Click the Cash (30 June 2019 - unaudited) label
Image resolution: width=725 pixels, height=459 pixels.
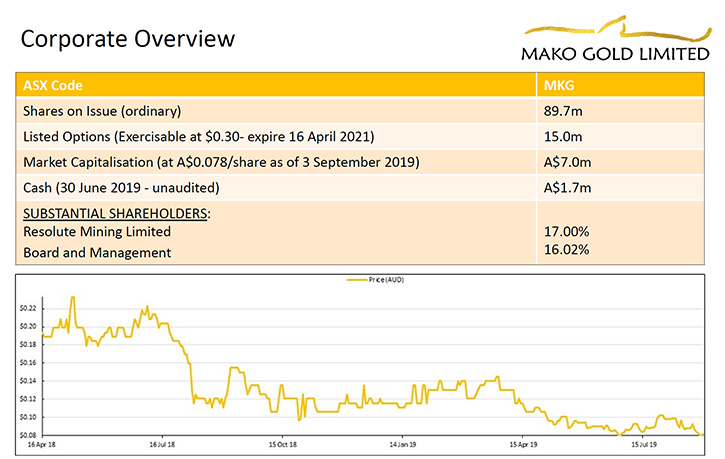coord(121,188)
